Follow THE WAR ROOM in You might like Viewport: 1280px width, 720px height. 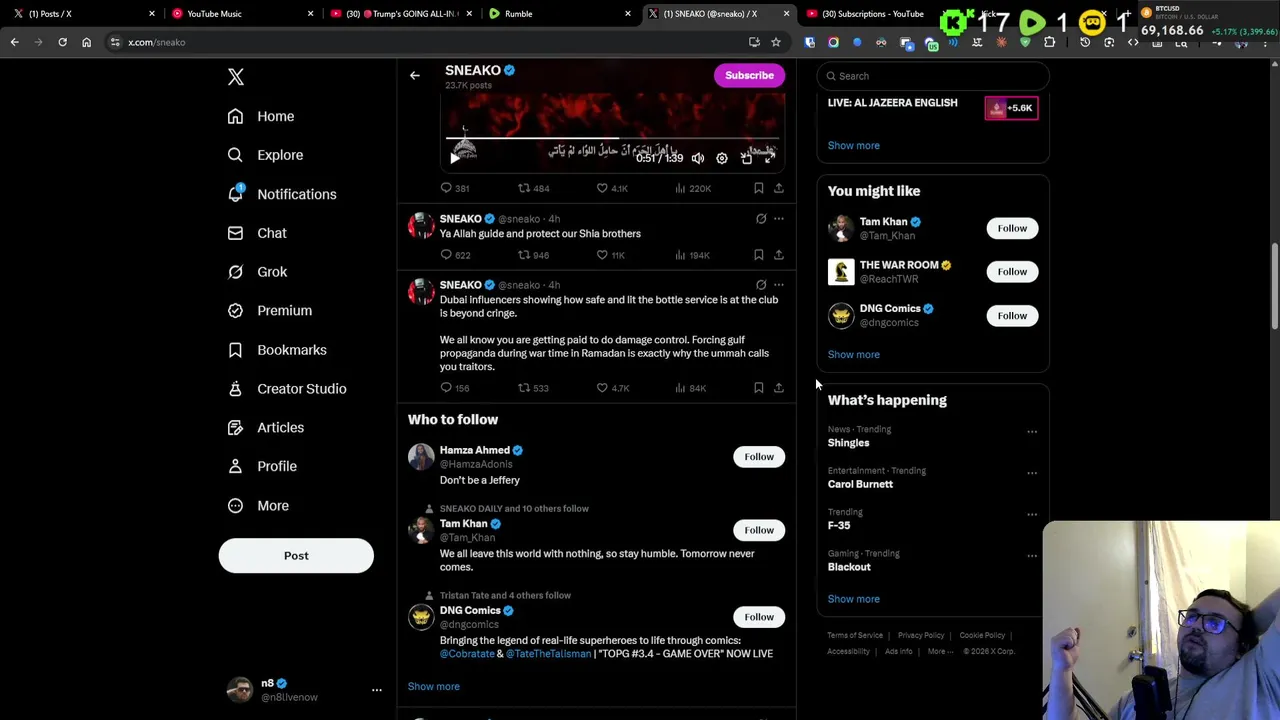point(1012,272)
